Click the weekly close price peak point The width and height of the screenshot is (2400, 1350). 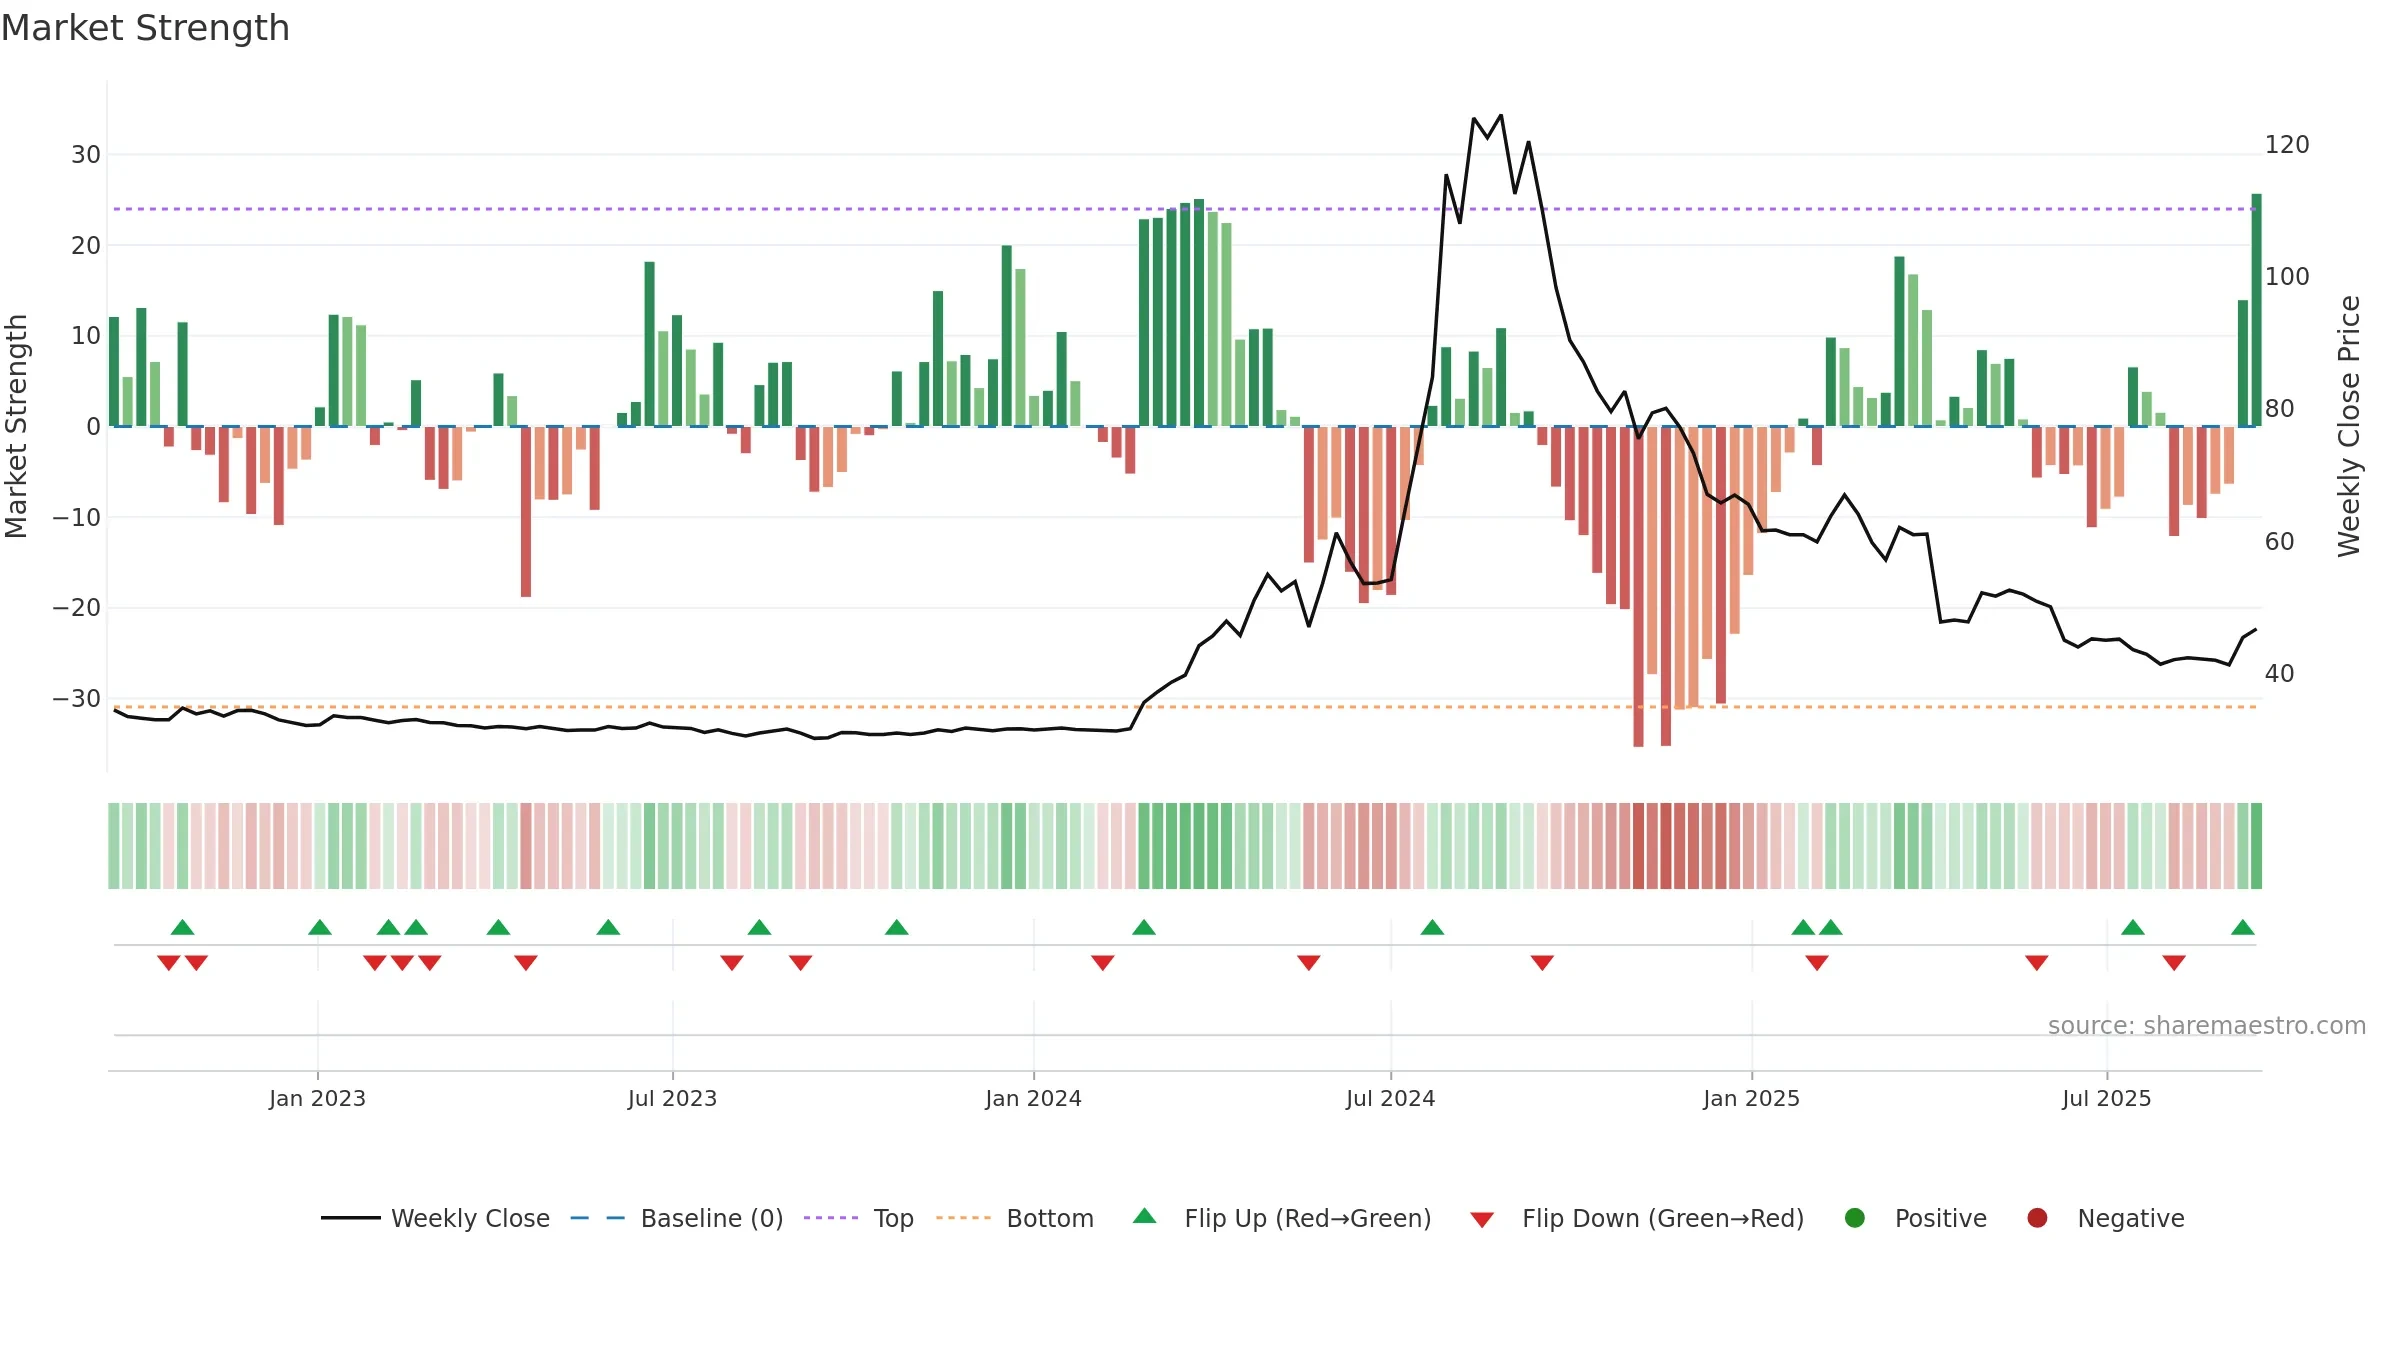click(1501, 115)
